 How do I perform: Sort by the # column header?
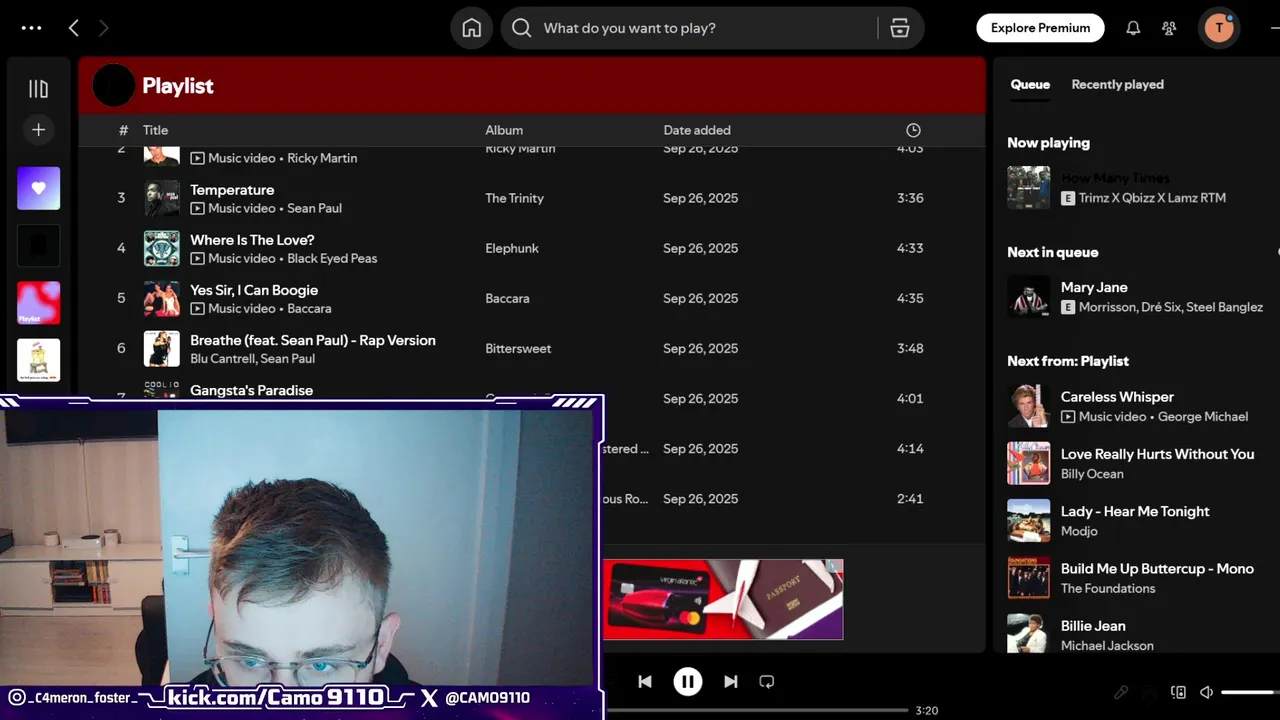pyautogui.click(x=123, y=130)
